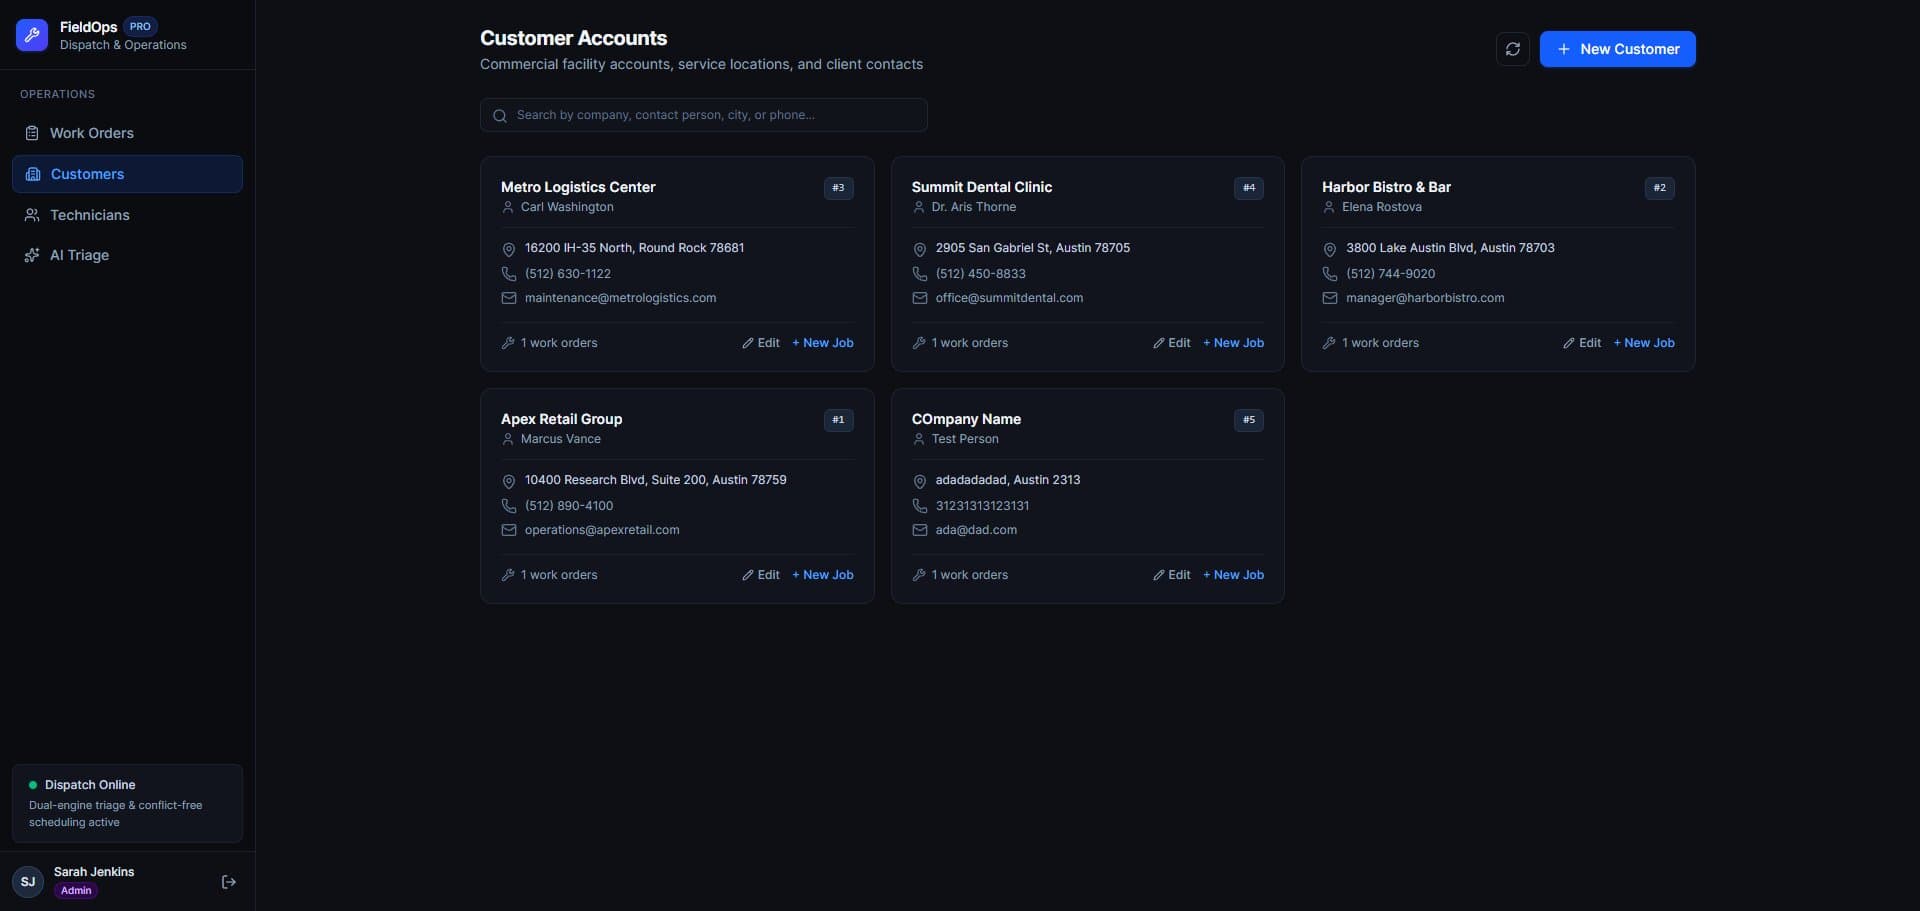The image size is (1920, 911).
Task: Click the envelope icon beside ada@dad.com
Action: point(919,530)
